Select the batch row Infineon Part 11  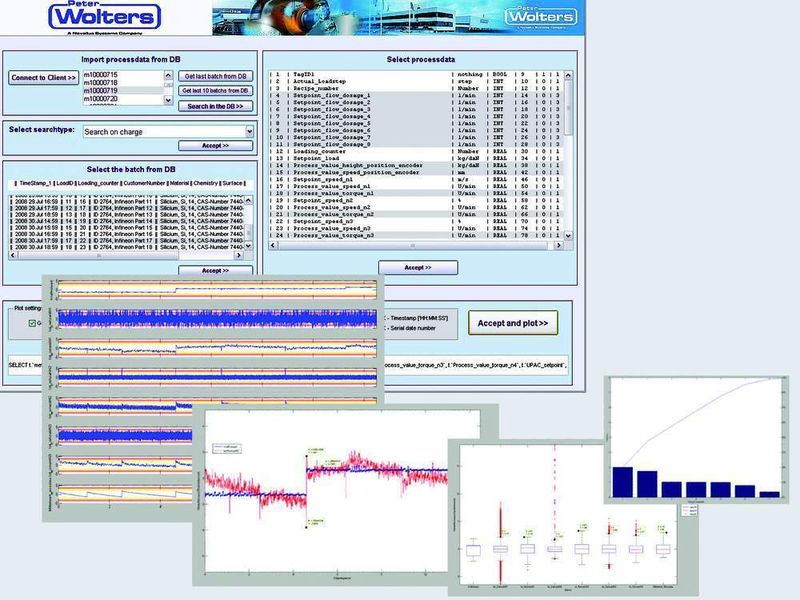tap(127, 202)
